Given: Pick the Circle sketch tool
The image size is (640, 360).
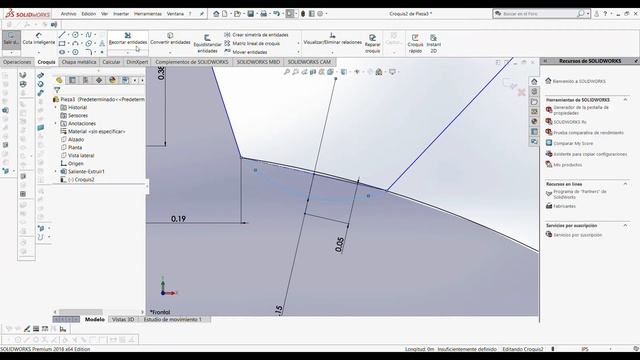Looking at the screenshot, I should point(76,35).
